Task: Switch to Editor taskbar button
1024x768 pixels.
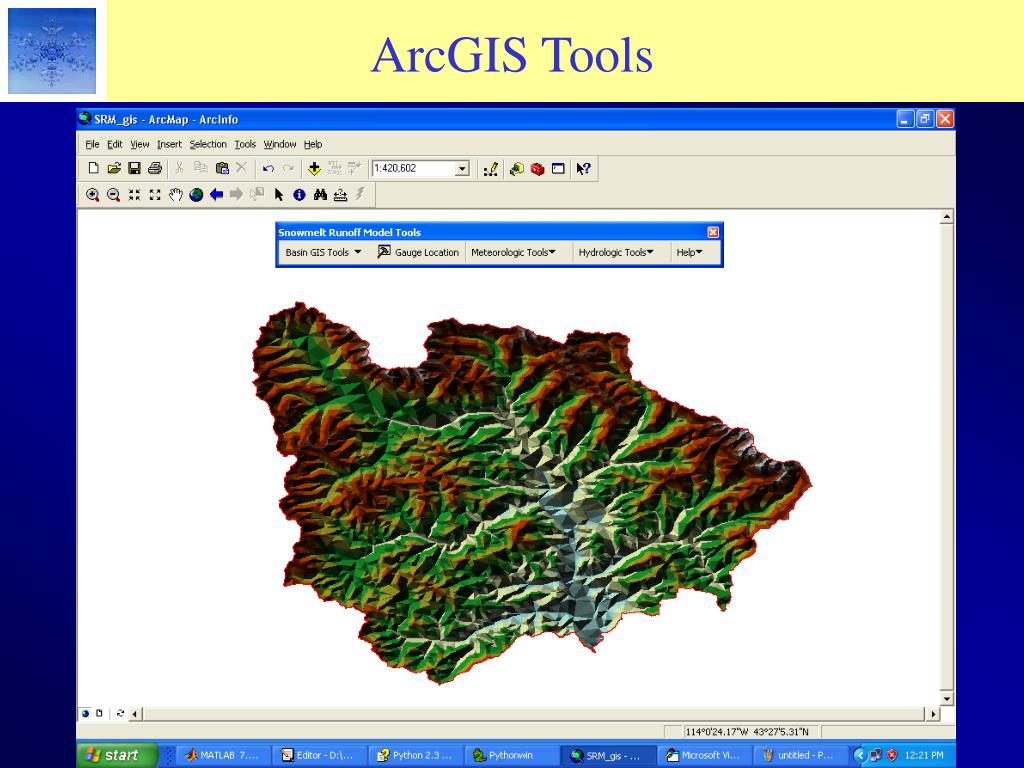Action: click(318, 755)
